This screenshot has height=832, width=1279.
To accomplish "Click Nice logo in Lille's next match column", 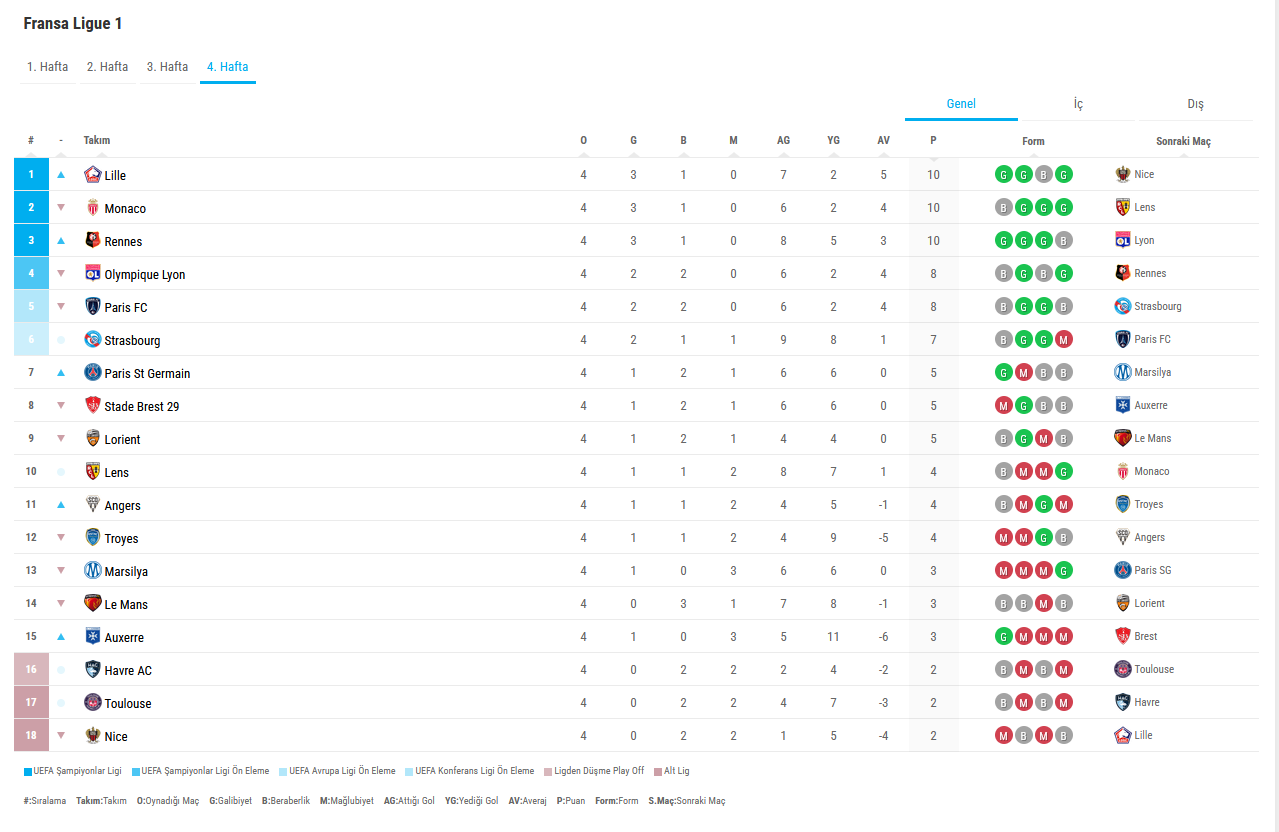I will [1123, 174].
